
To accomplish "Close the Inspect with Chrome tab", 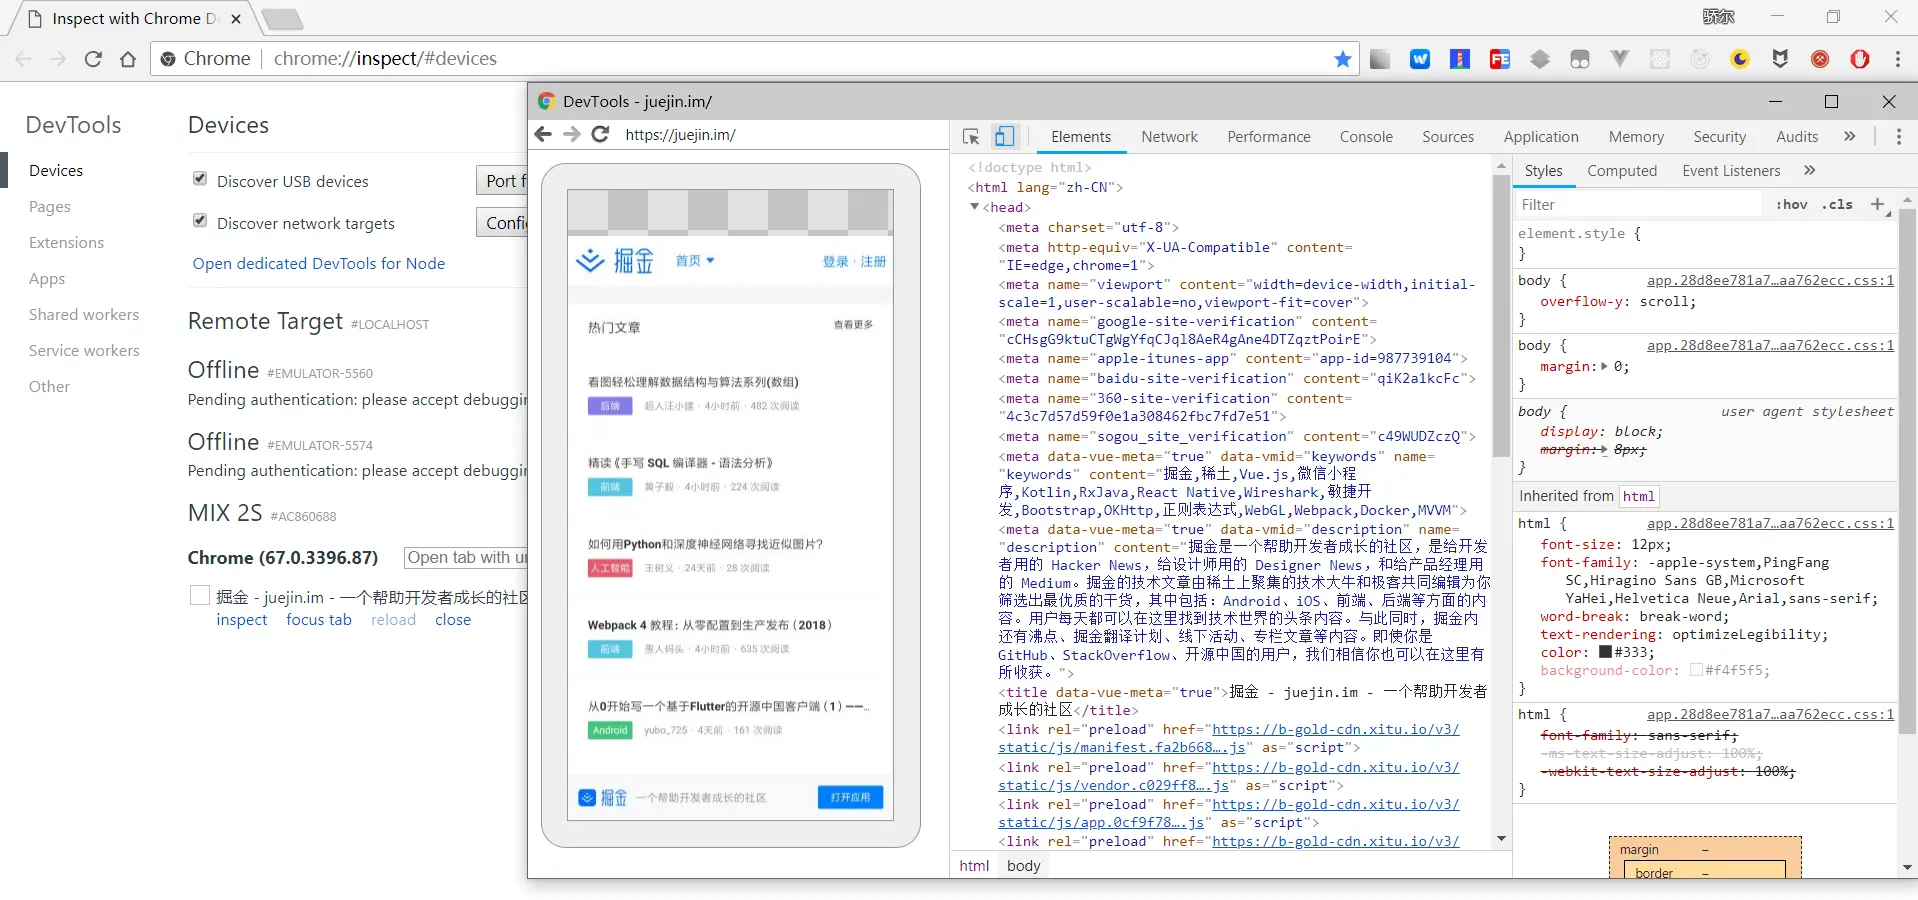I will [236, 19].
